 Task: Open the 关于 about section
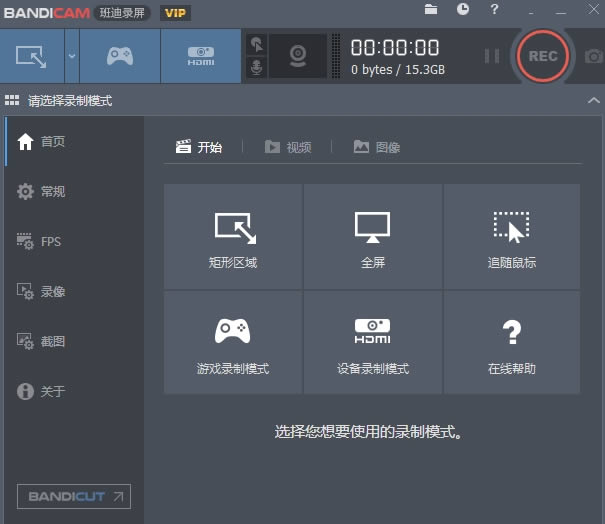click(x=75, y=391)
